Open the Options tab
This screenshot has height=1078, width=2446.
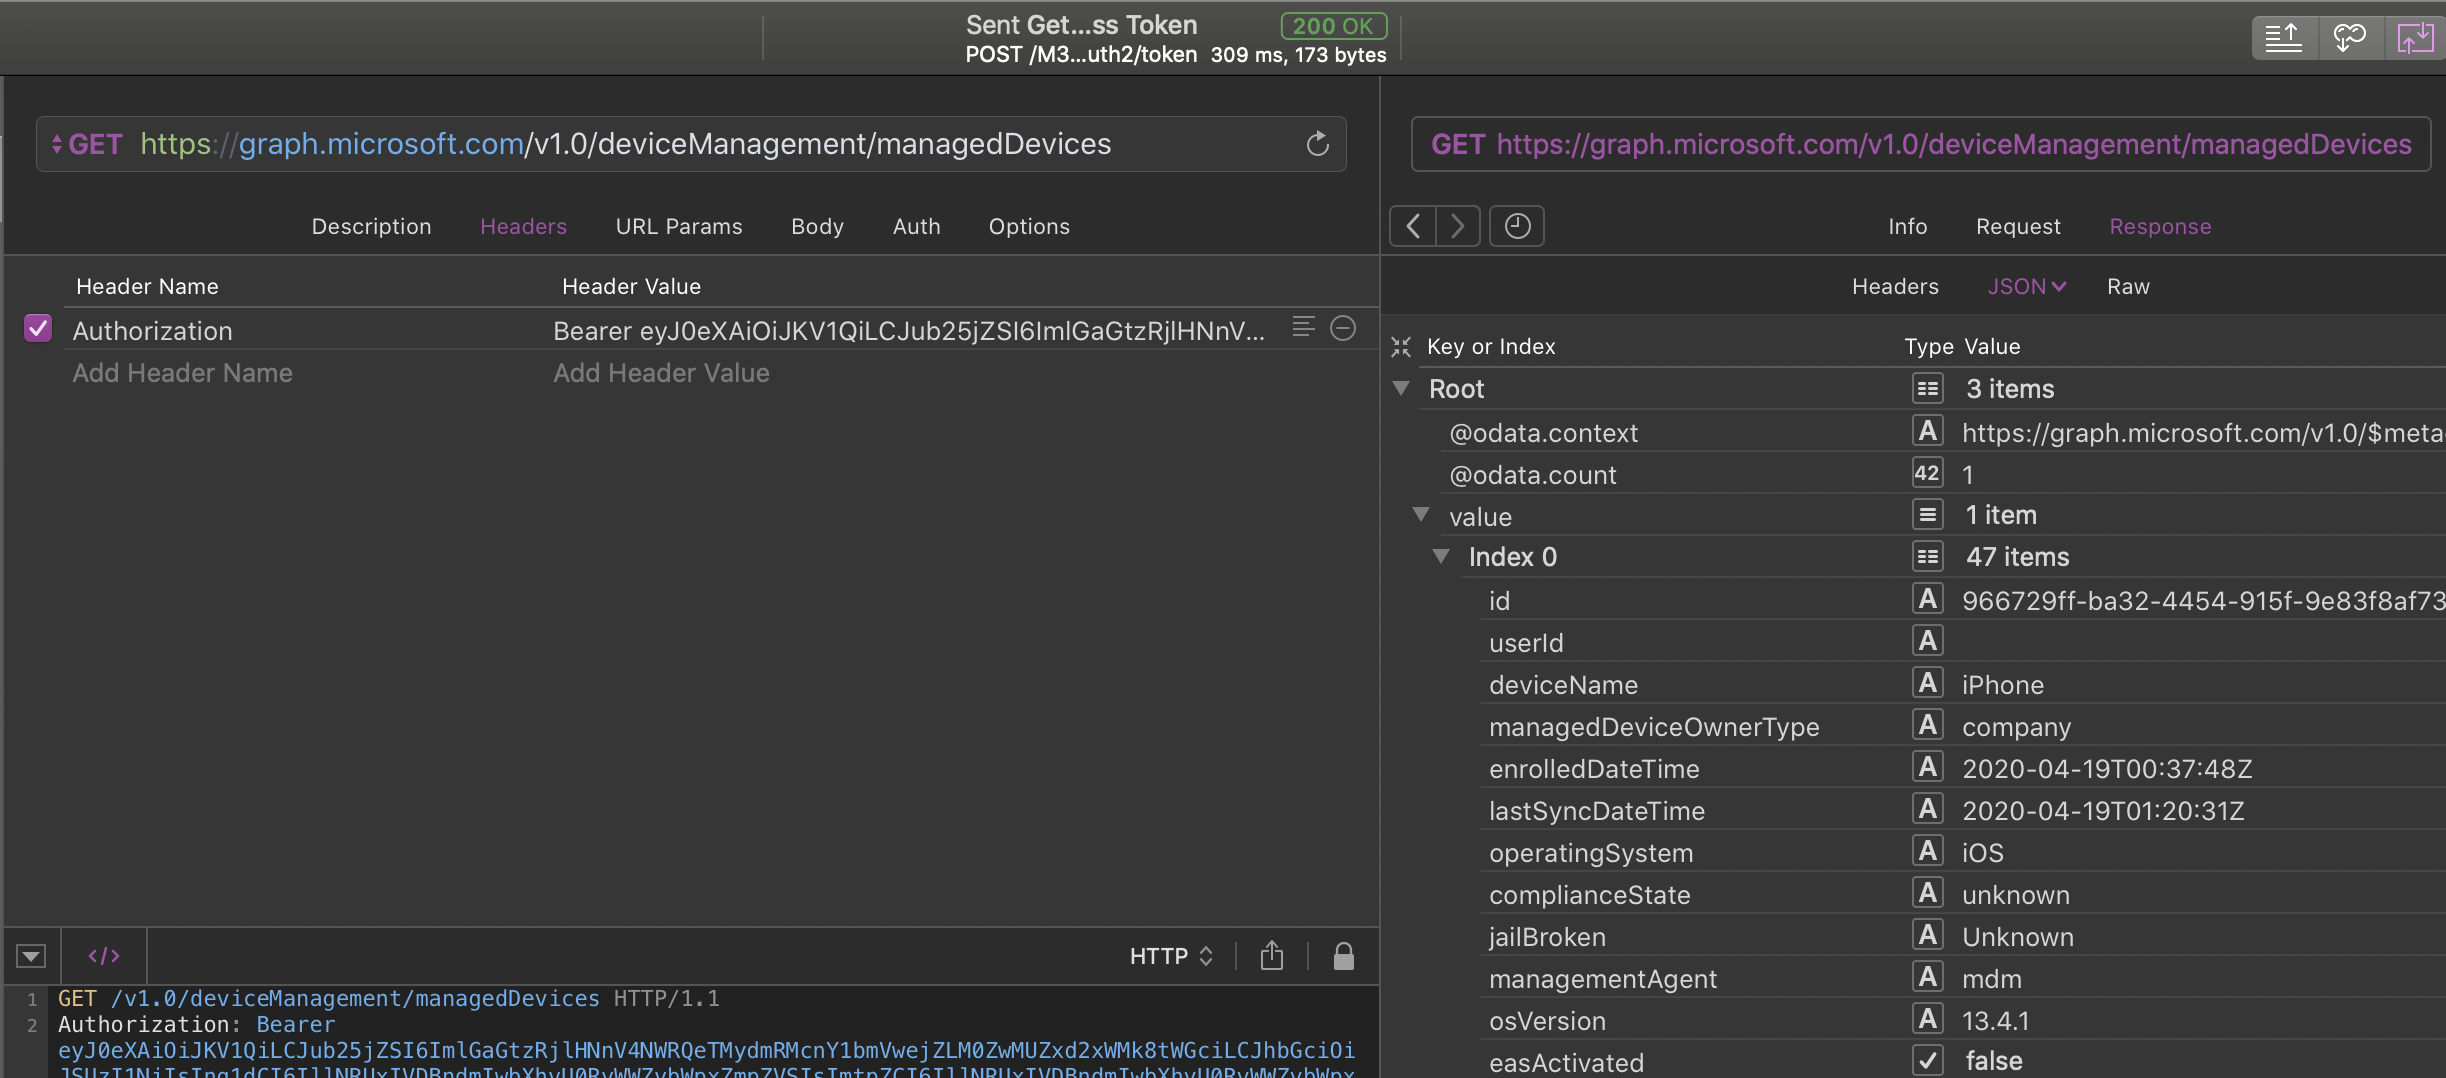[x=1029, y=227]
